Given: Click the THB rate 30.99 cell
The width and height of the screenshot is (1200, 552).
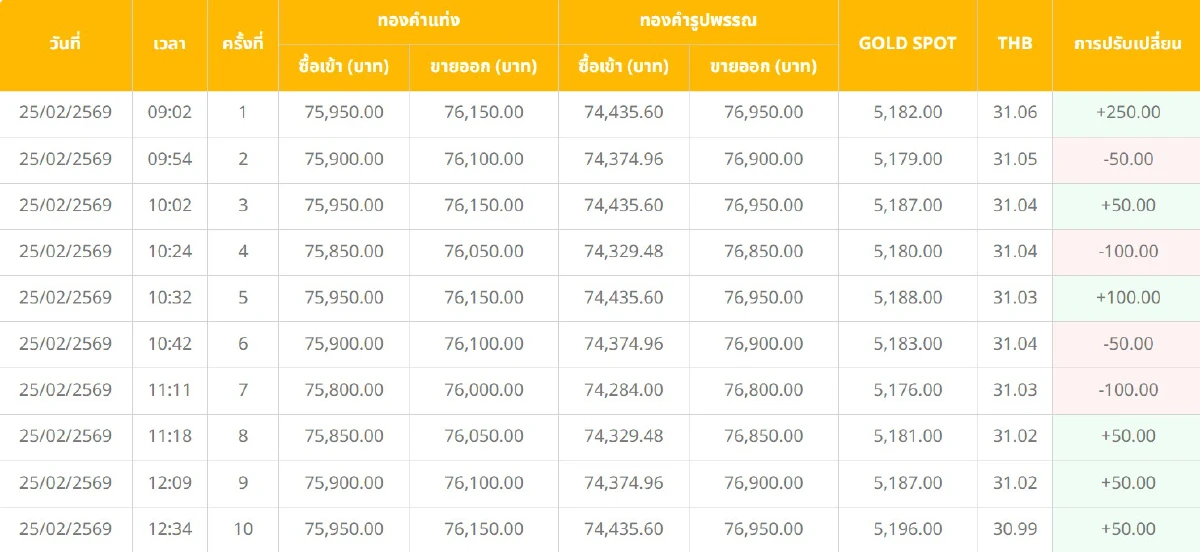Looking at the screenshot, I should 1014,529.
